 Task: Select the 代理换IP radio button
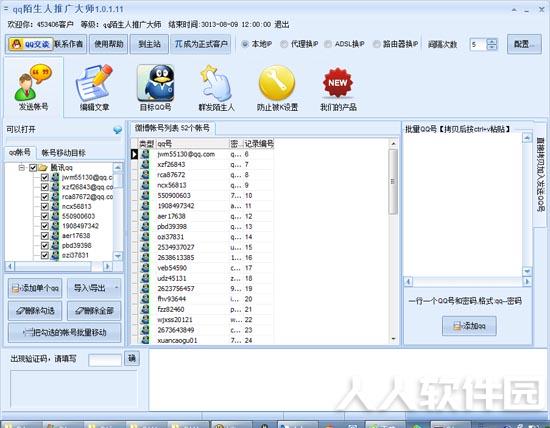[284, 44]
